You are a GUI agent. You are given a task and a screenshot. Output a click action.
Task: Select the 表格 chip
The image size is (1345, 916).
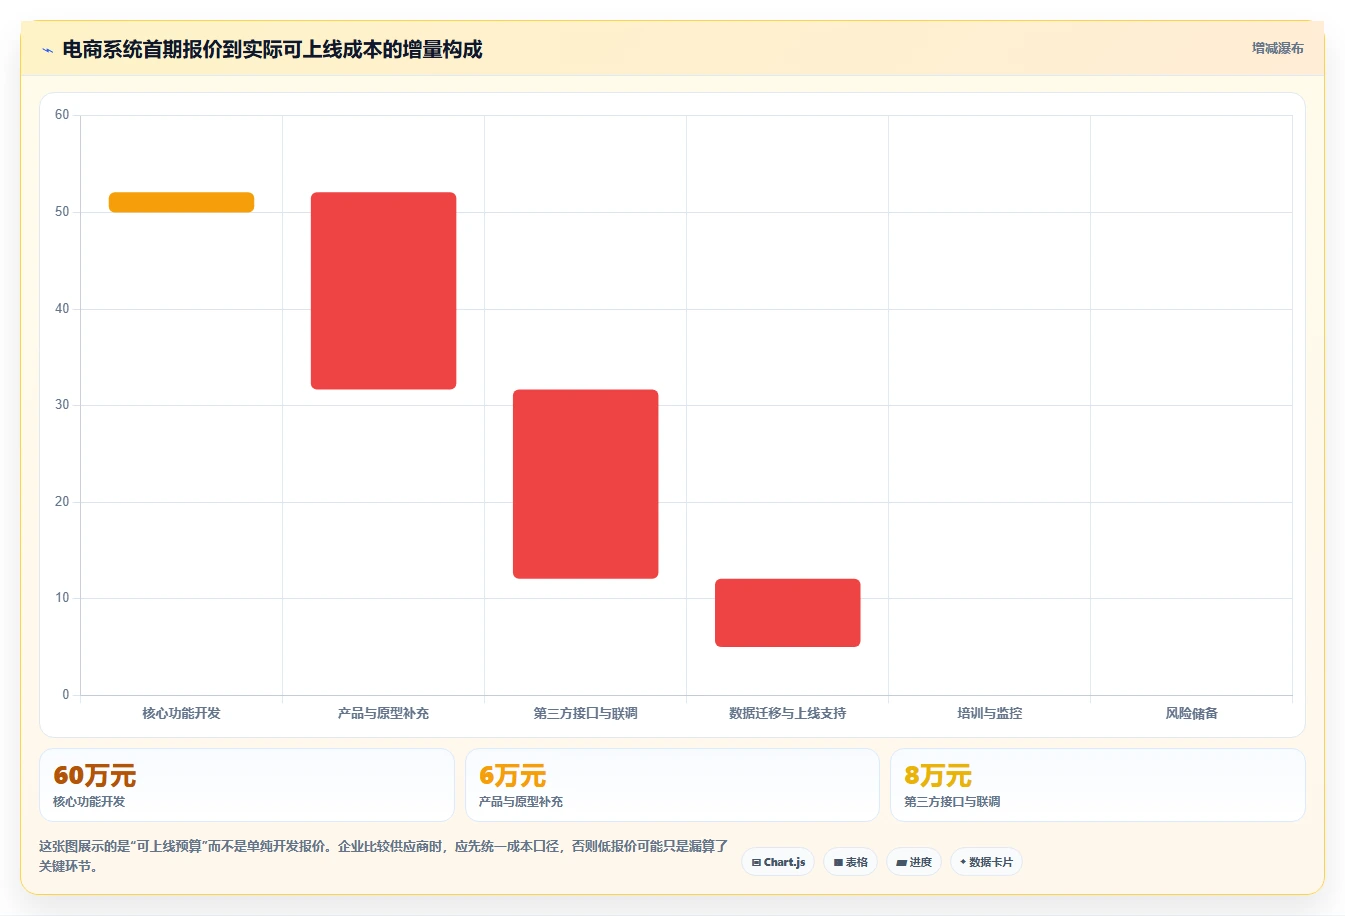(x=850, y=862)
